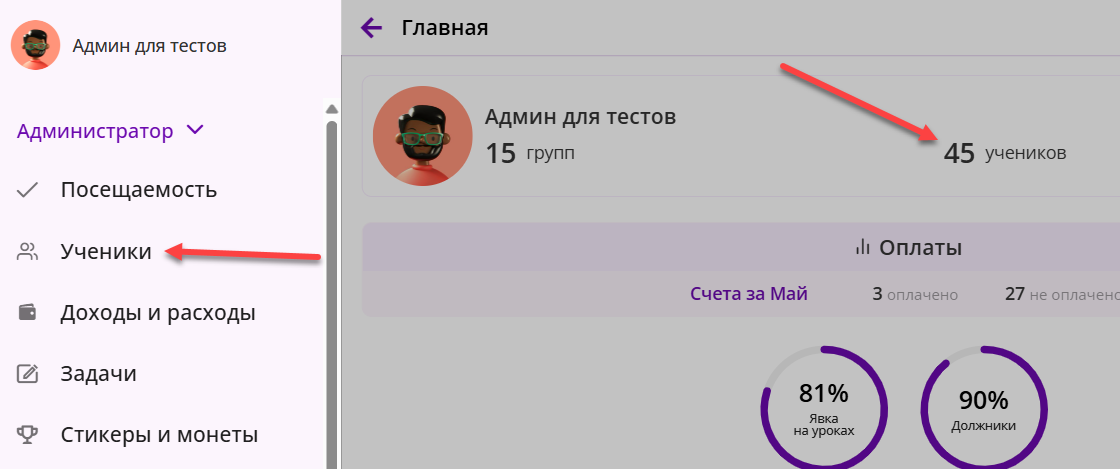This screenshot has width=1120, height=469.
Task: Click the 90% Должники progress ring
Action: 984,408
